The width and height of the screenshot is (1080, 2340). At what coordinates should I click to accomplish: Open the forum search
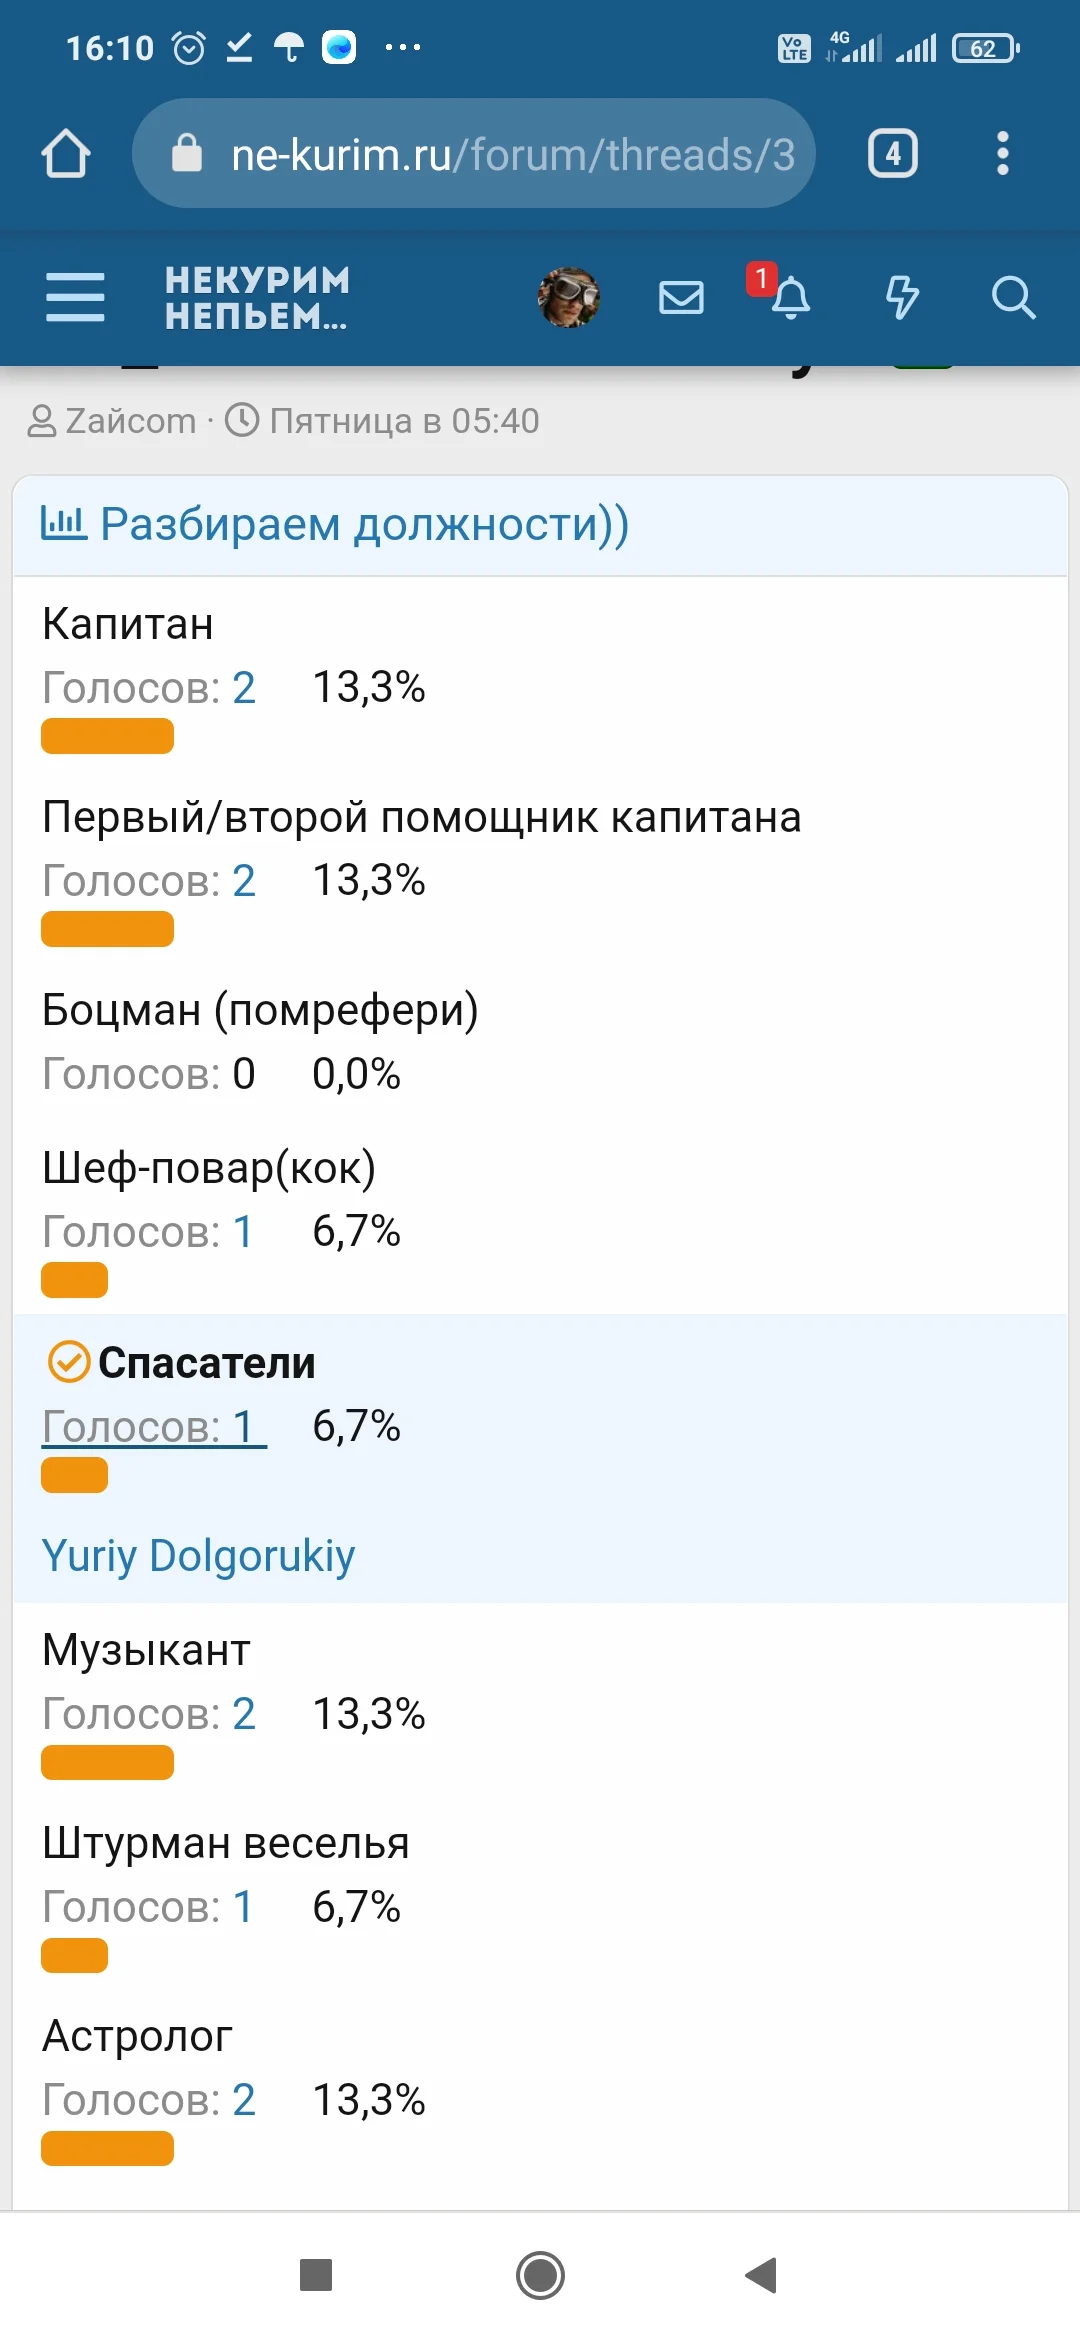click(1014, 297)
